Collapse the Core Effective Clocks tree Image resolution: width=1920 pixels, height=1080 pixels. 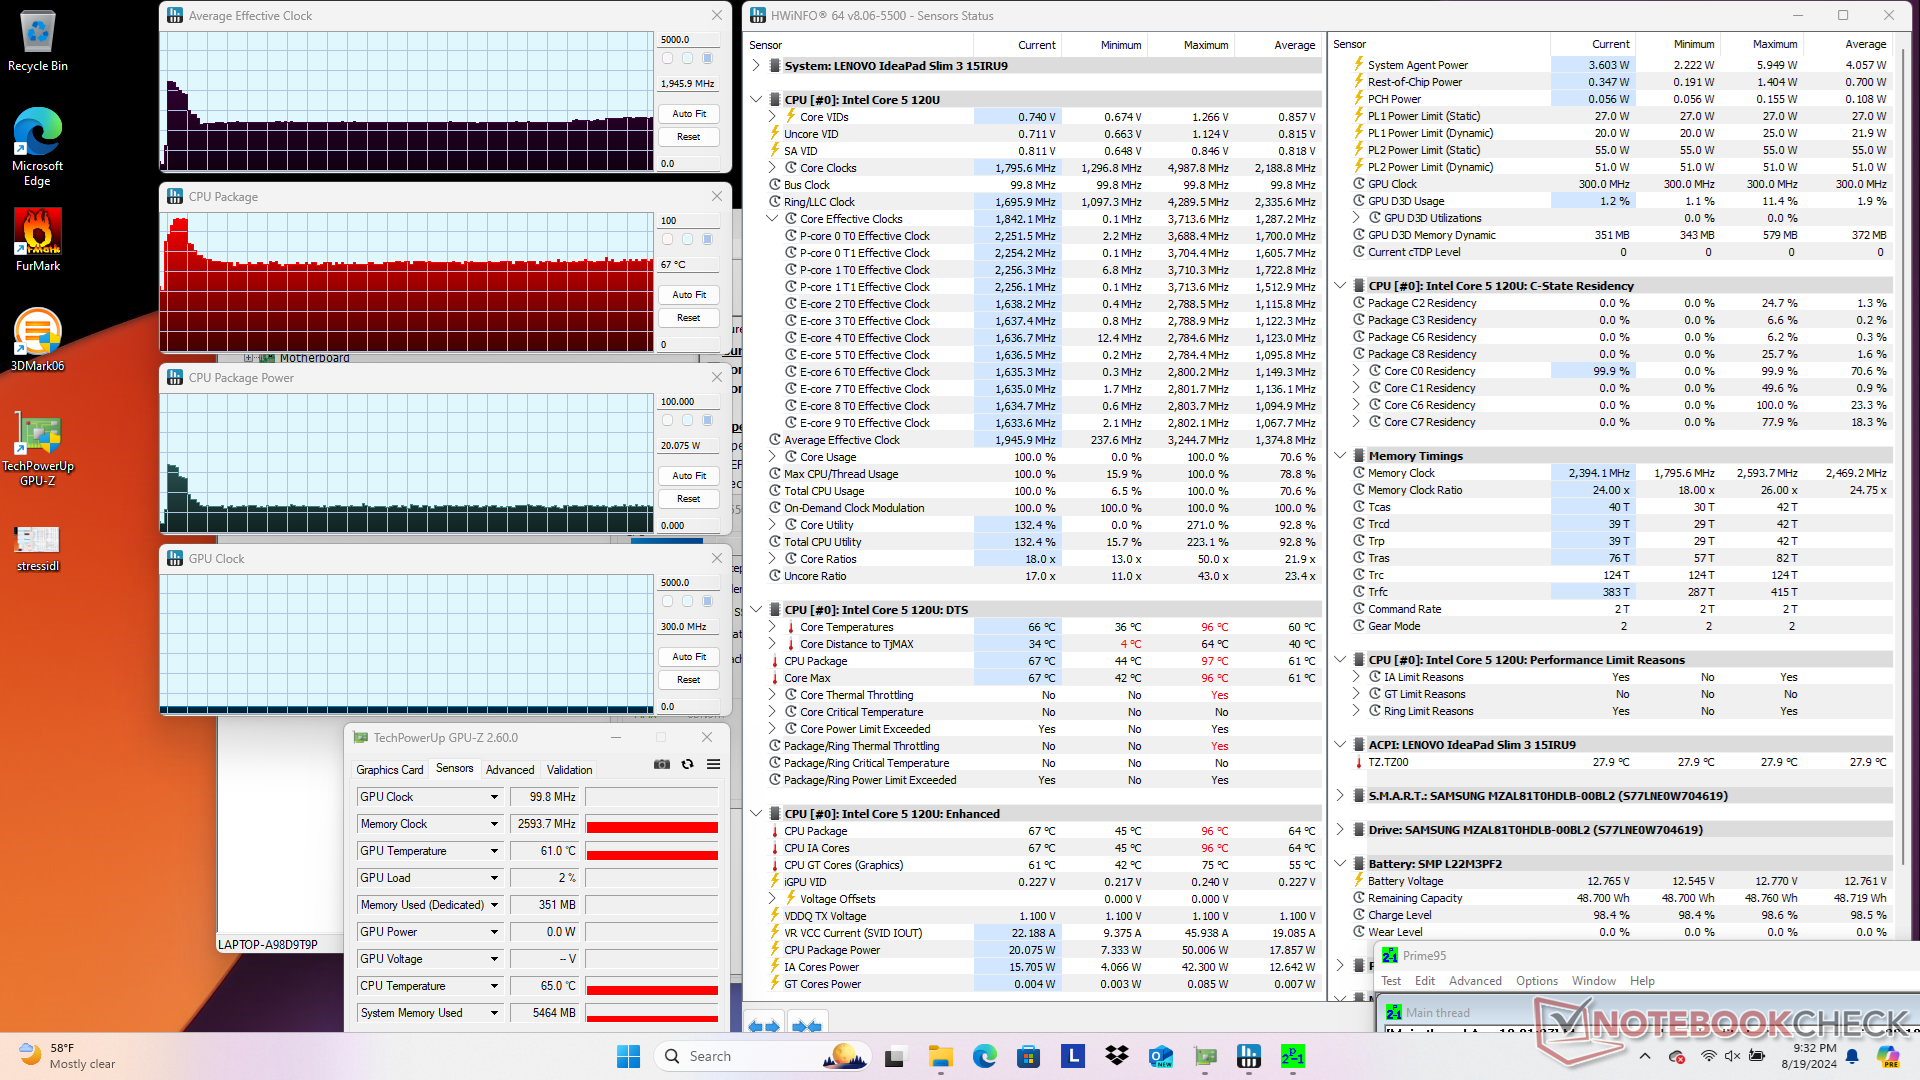(x=772, y=219)
